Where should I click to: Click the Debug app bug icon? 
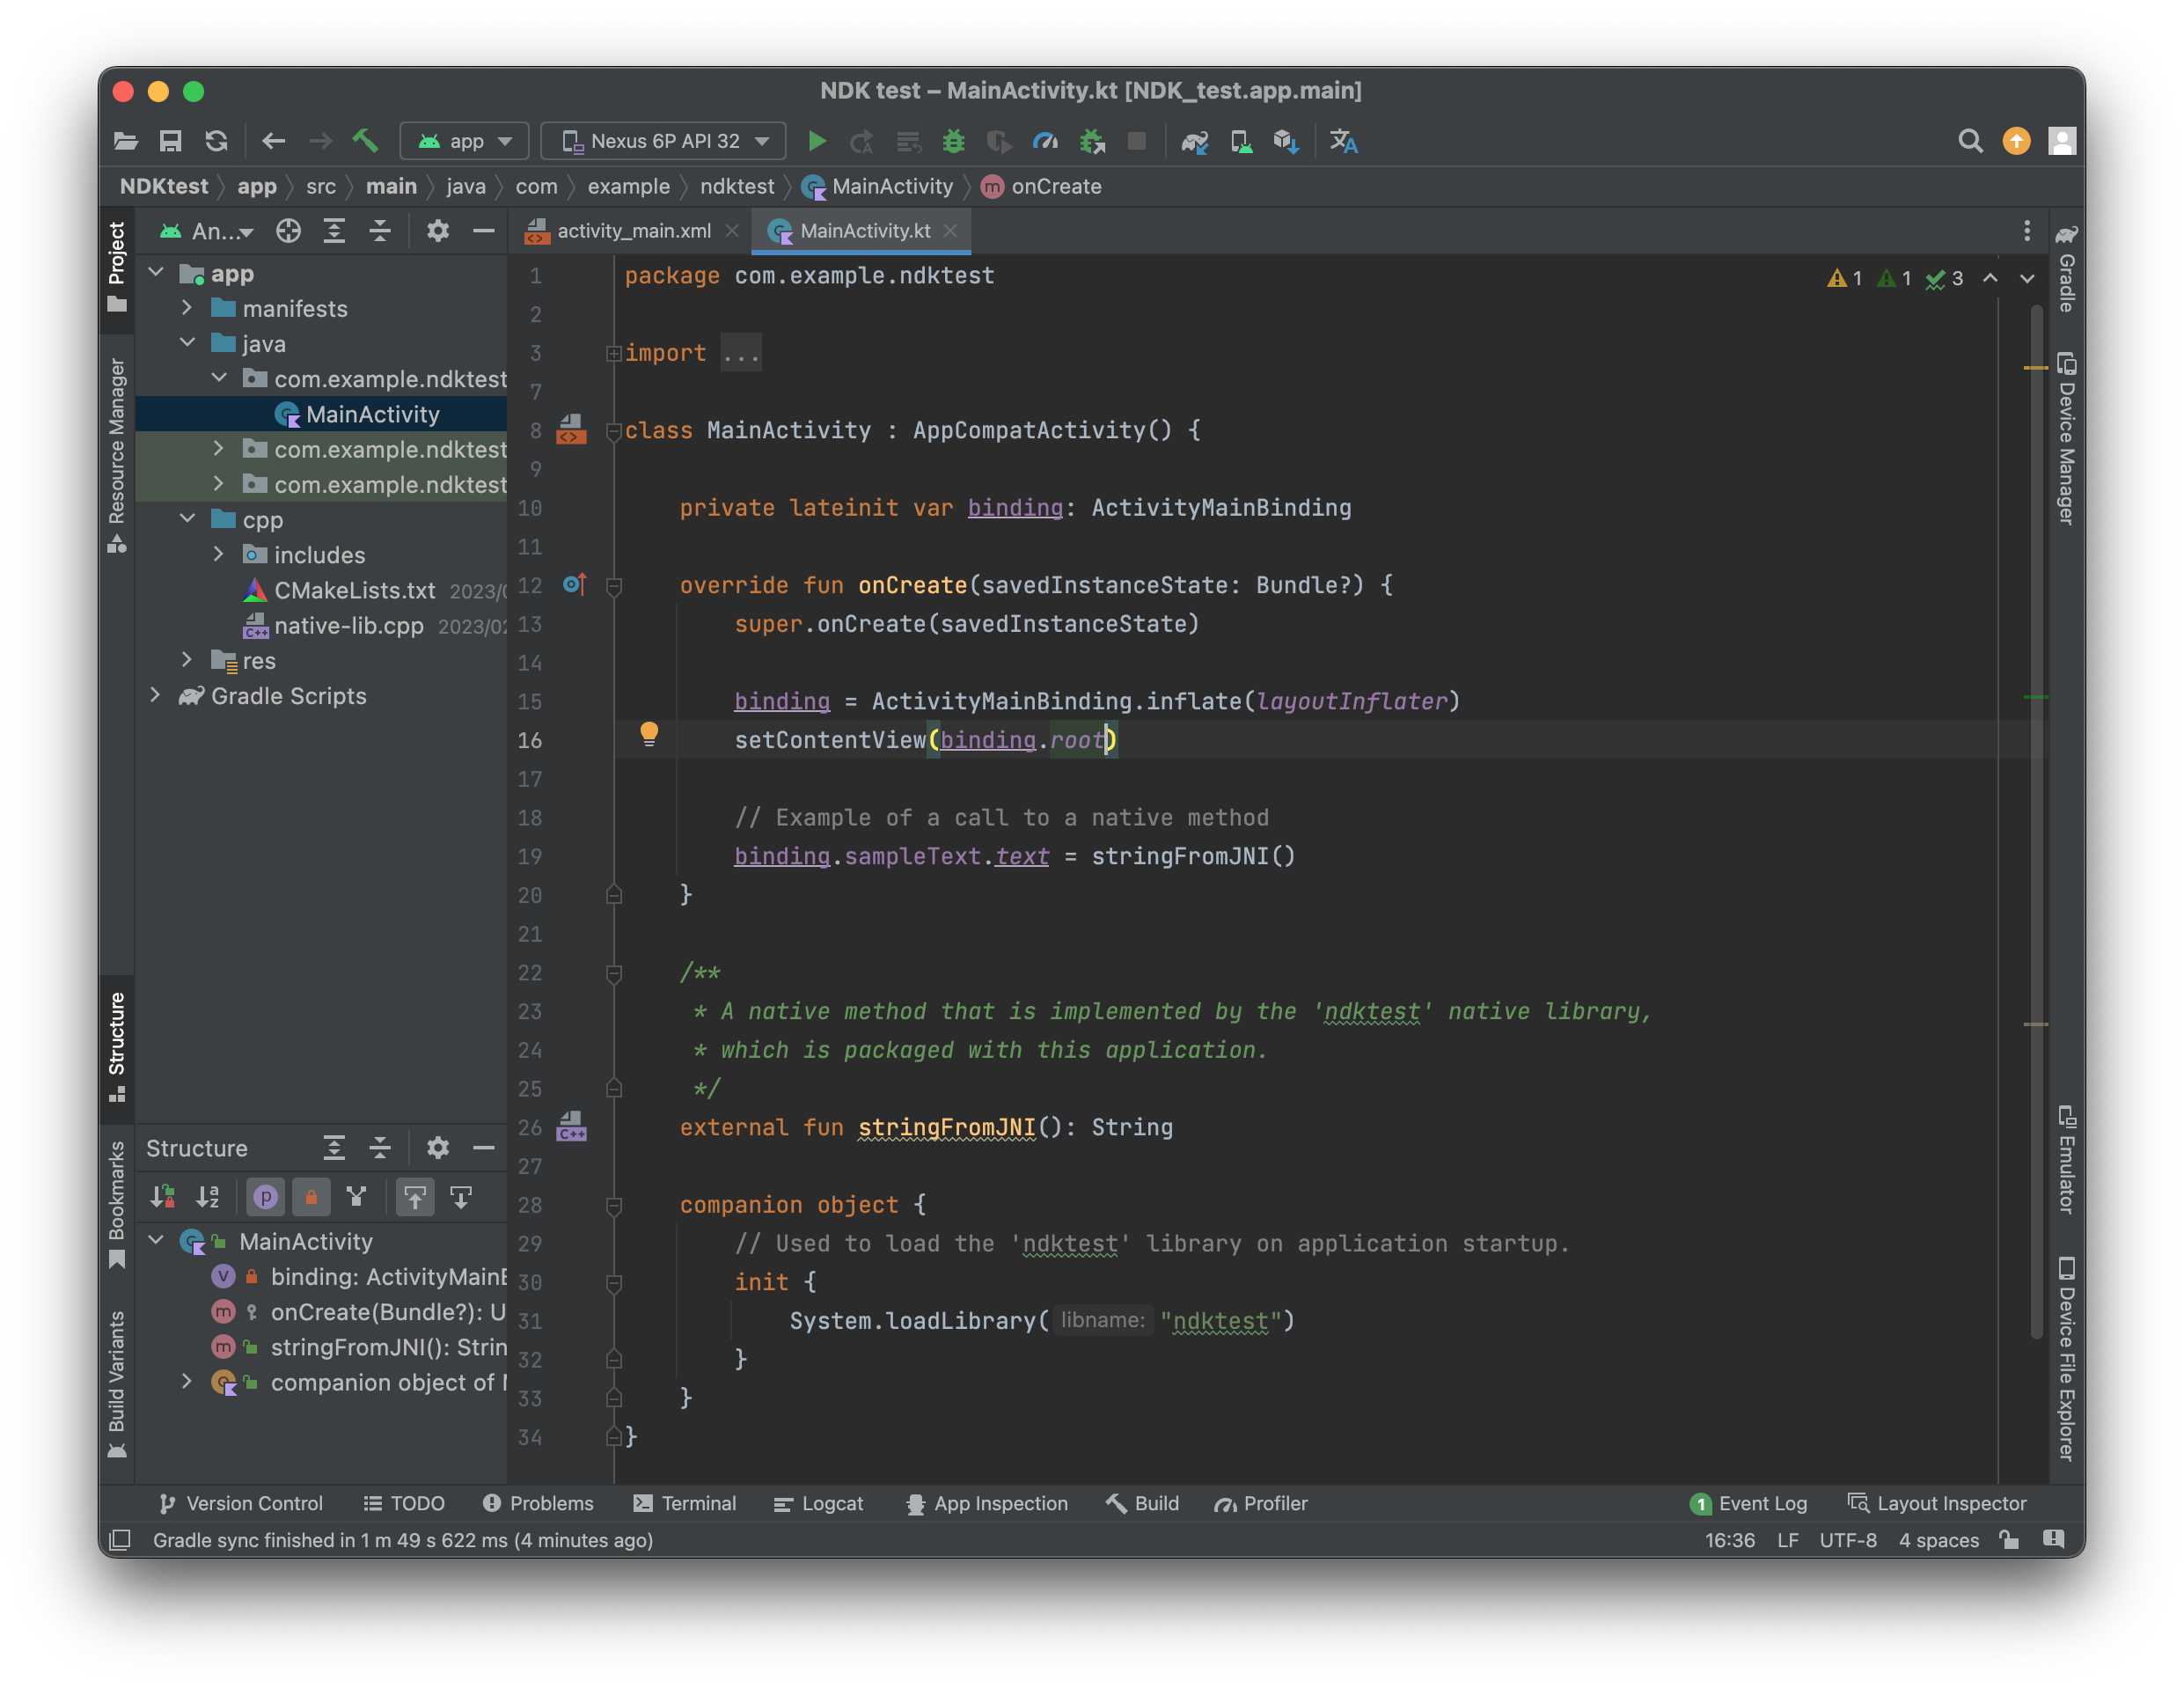tap(953, 141)
